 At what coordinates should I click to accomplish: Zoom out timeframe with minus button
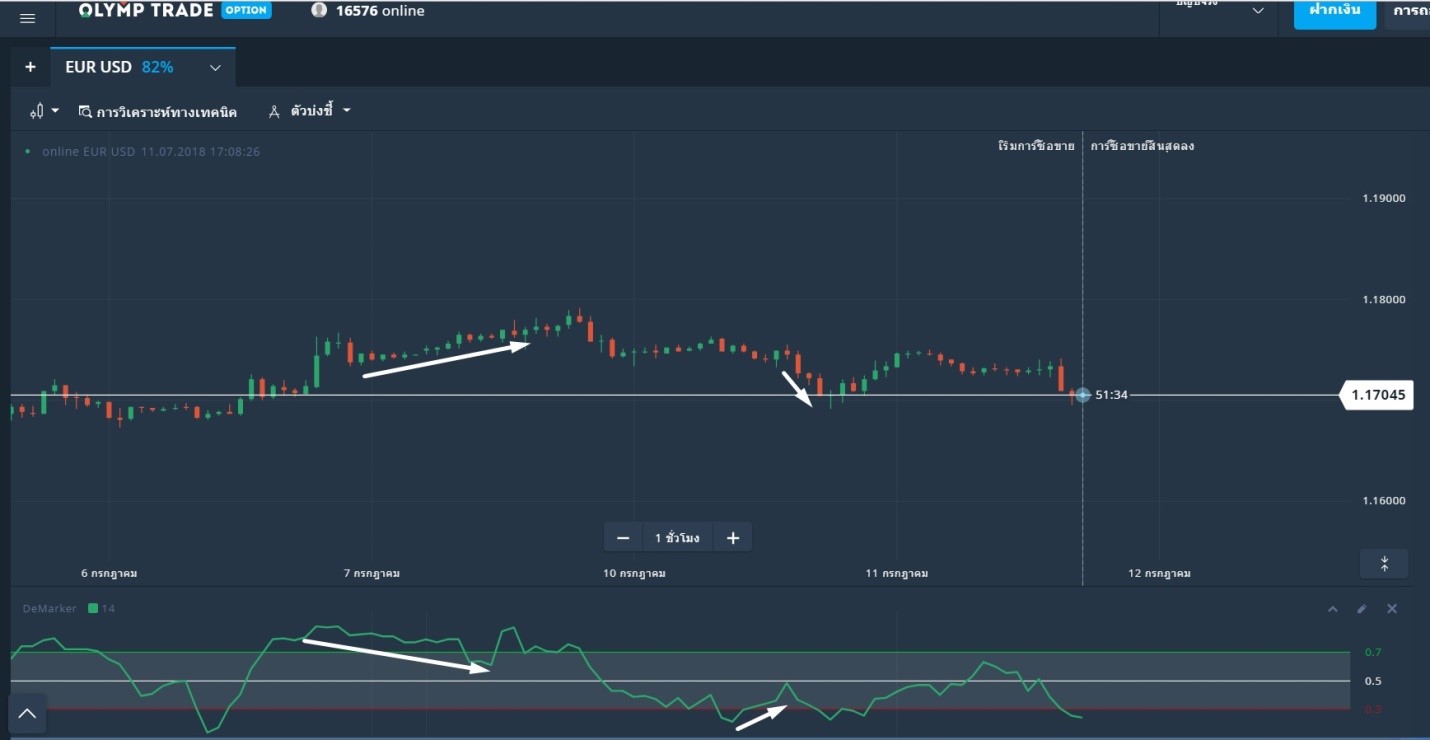click(623, 538)
